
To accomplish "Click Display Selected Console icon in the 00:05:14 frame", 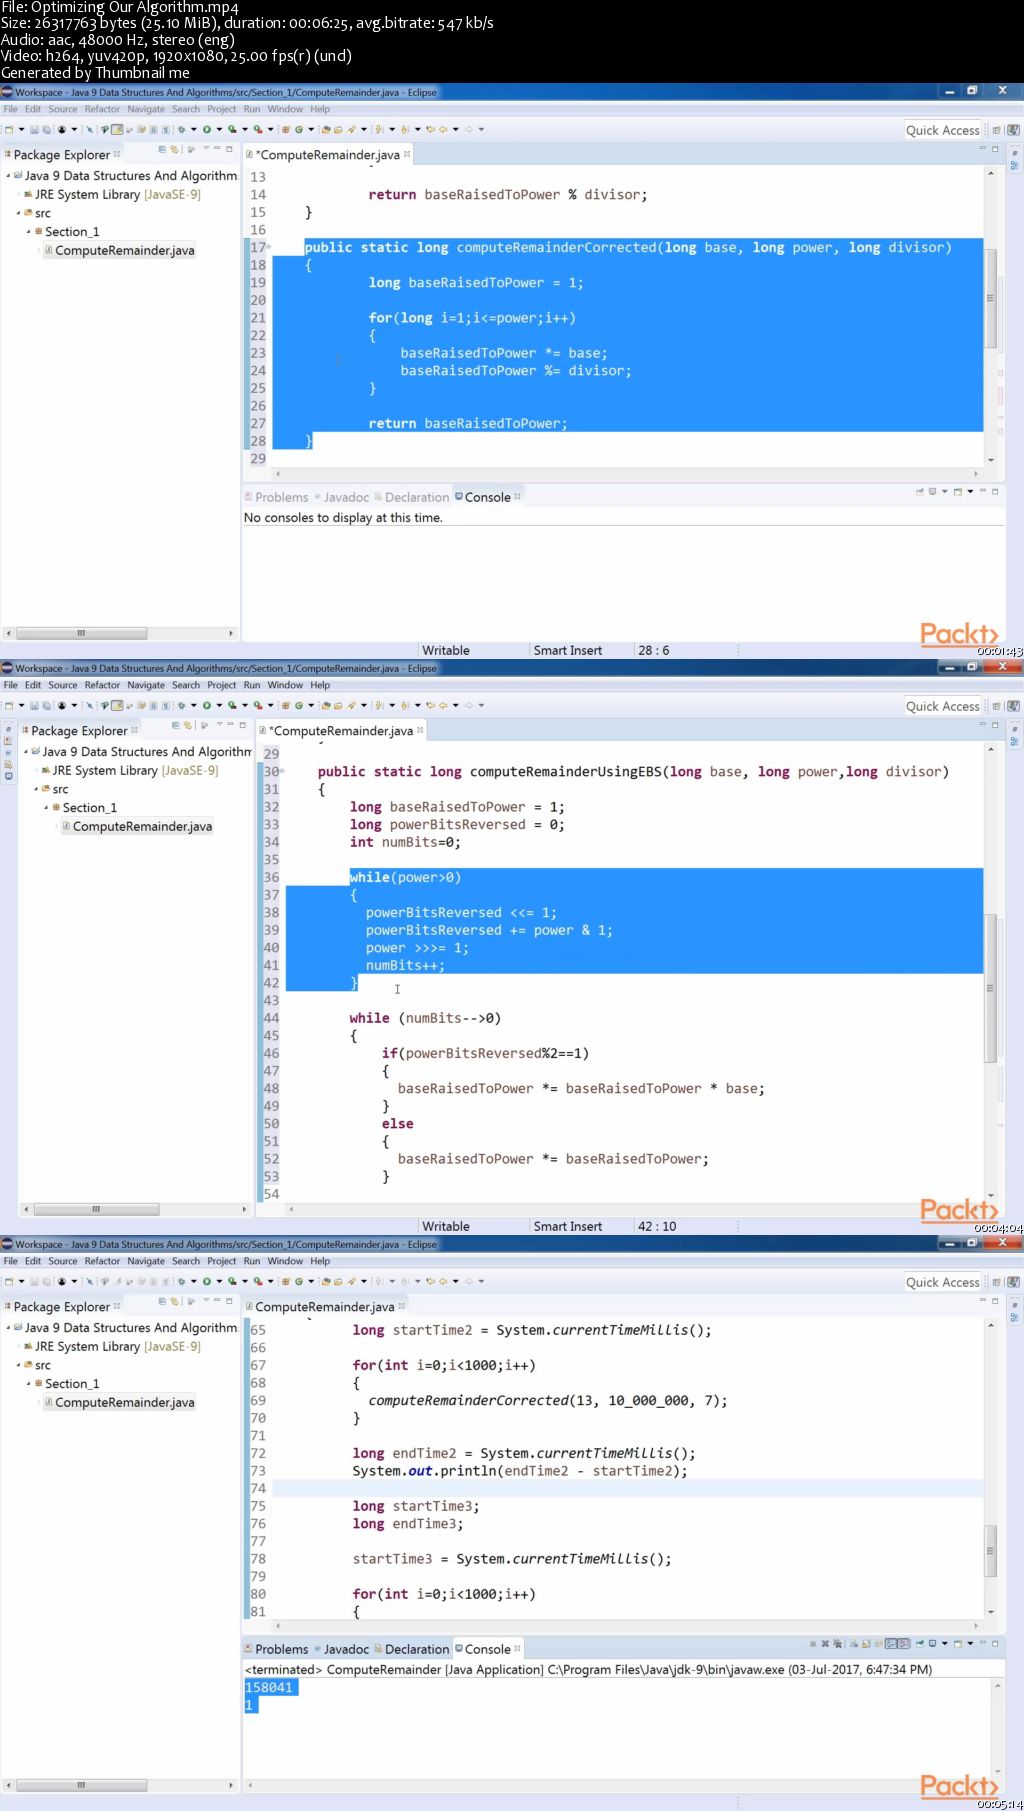I will click(932, 1643).
